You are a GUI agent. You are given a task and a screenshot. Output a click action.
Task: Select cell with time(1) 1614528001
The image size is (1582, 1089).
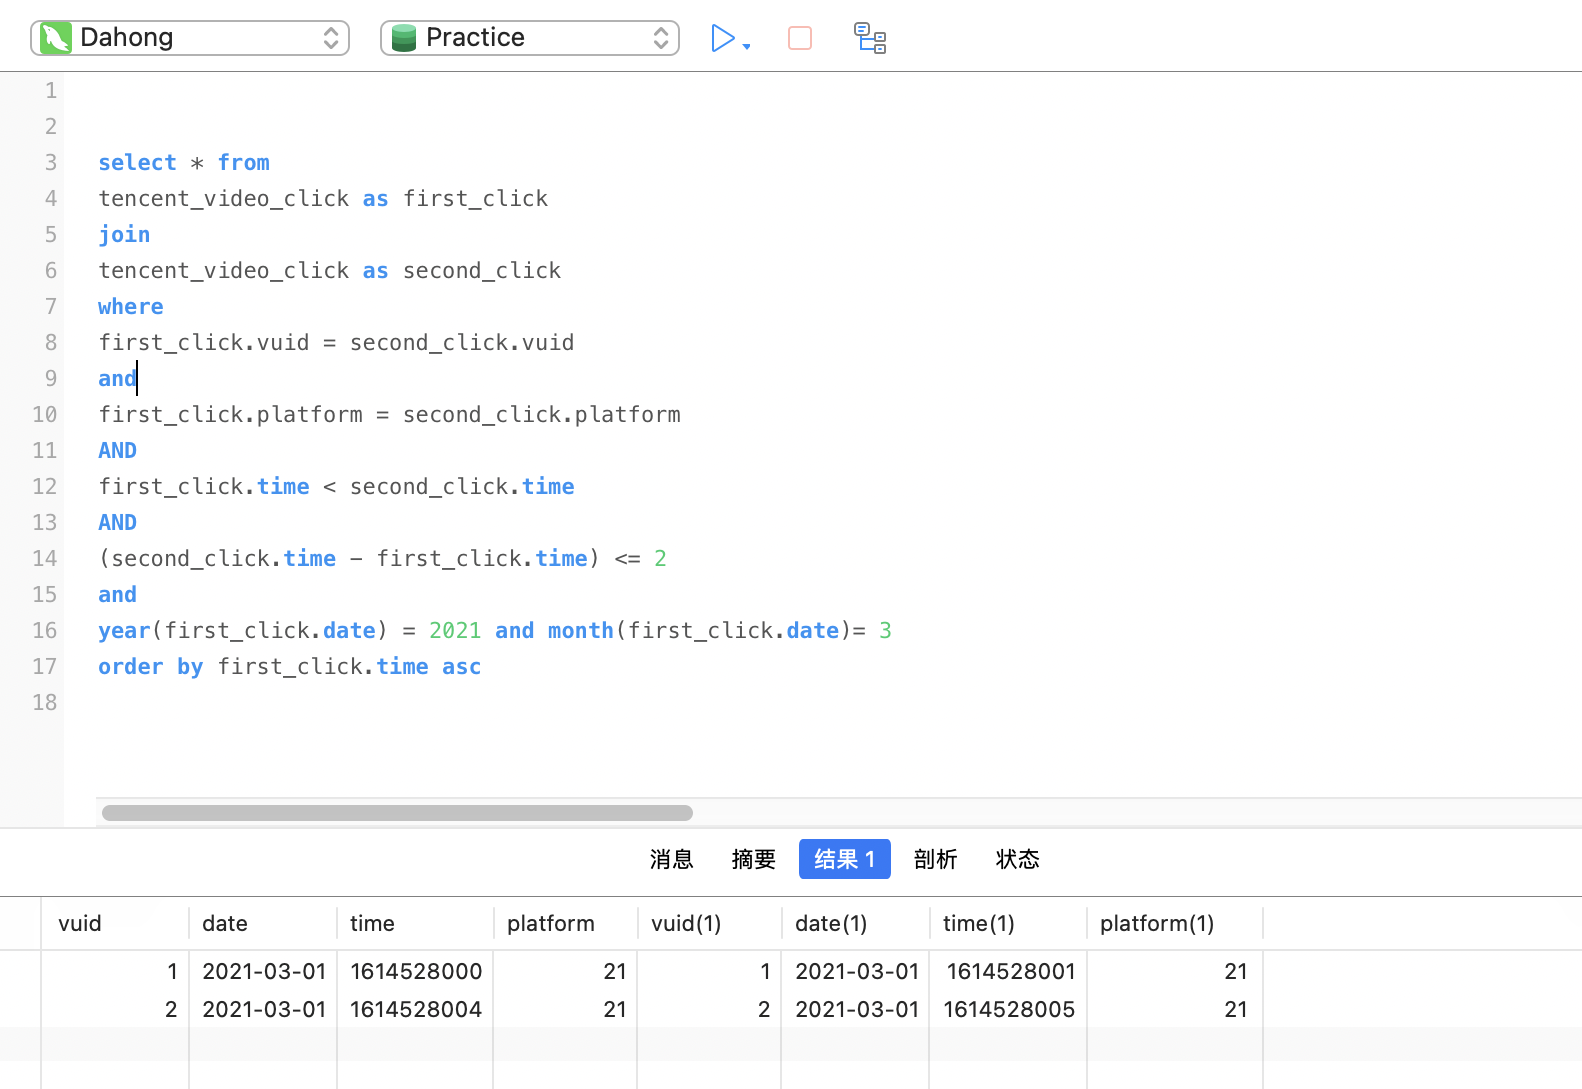click(x=1008, y=971)
